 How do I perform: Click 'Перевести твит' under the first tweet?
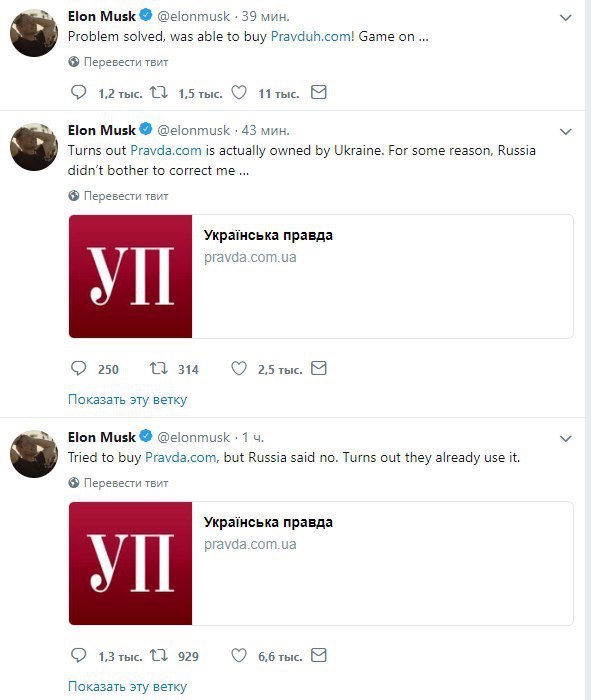126,62
